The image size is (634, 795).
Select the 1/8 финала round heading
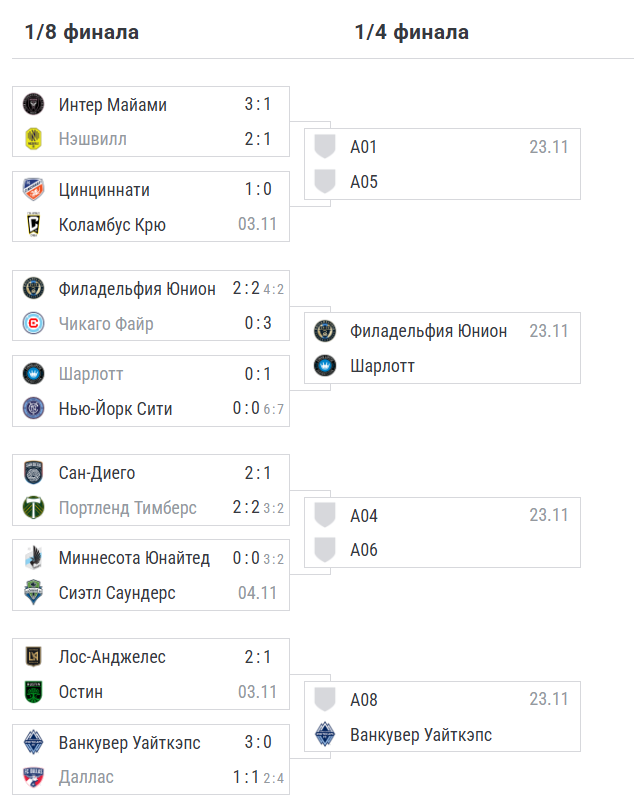pyautogui.click(x=82, y=32)
